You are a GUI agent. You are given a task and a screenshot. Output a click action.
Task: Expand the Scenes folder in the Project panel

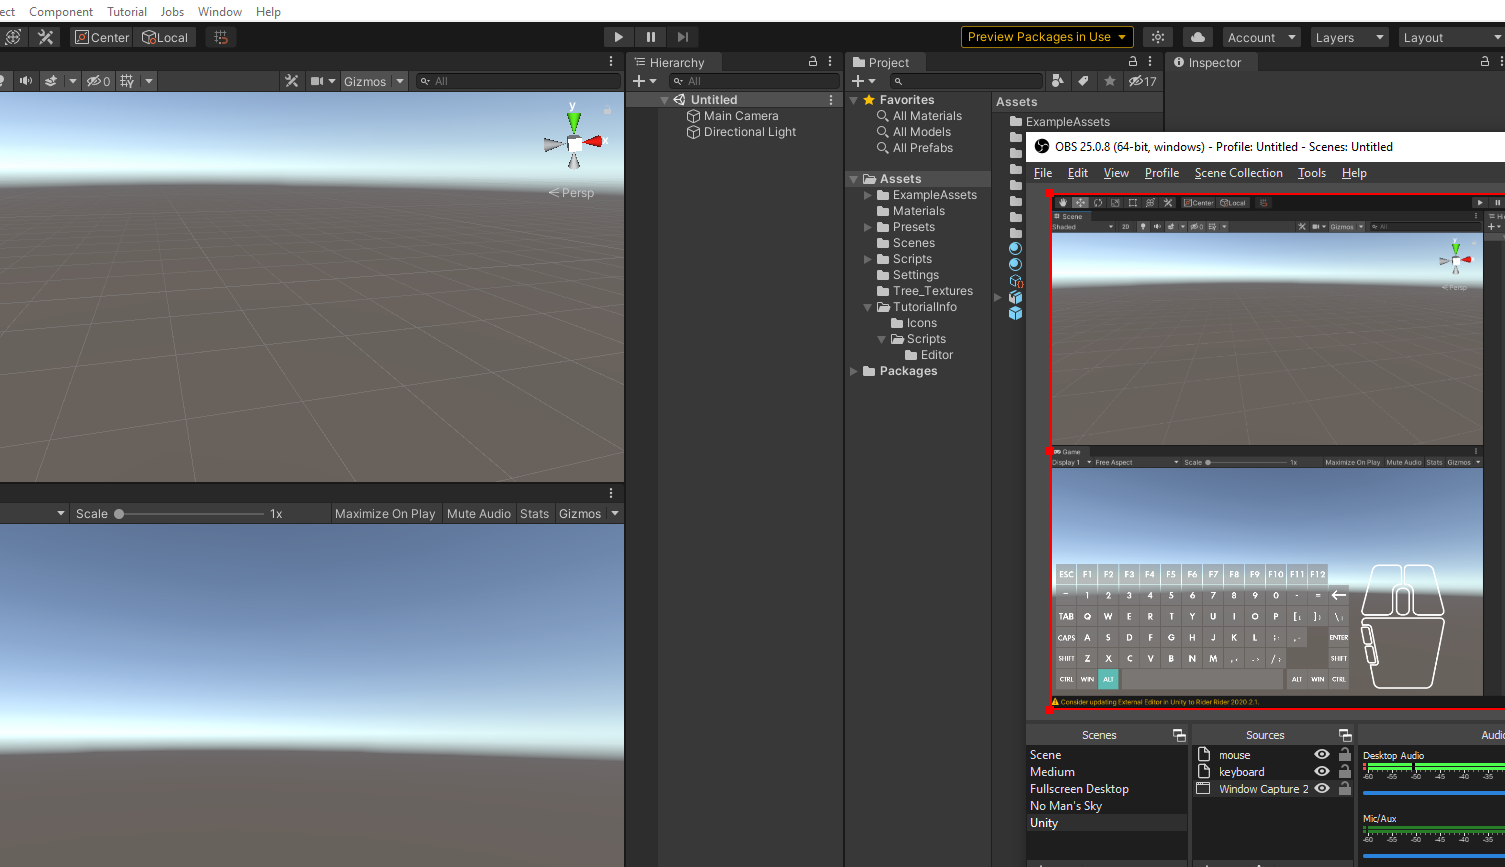(868, 242)
